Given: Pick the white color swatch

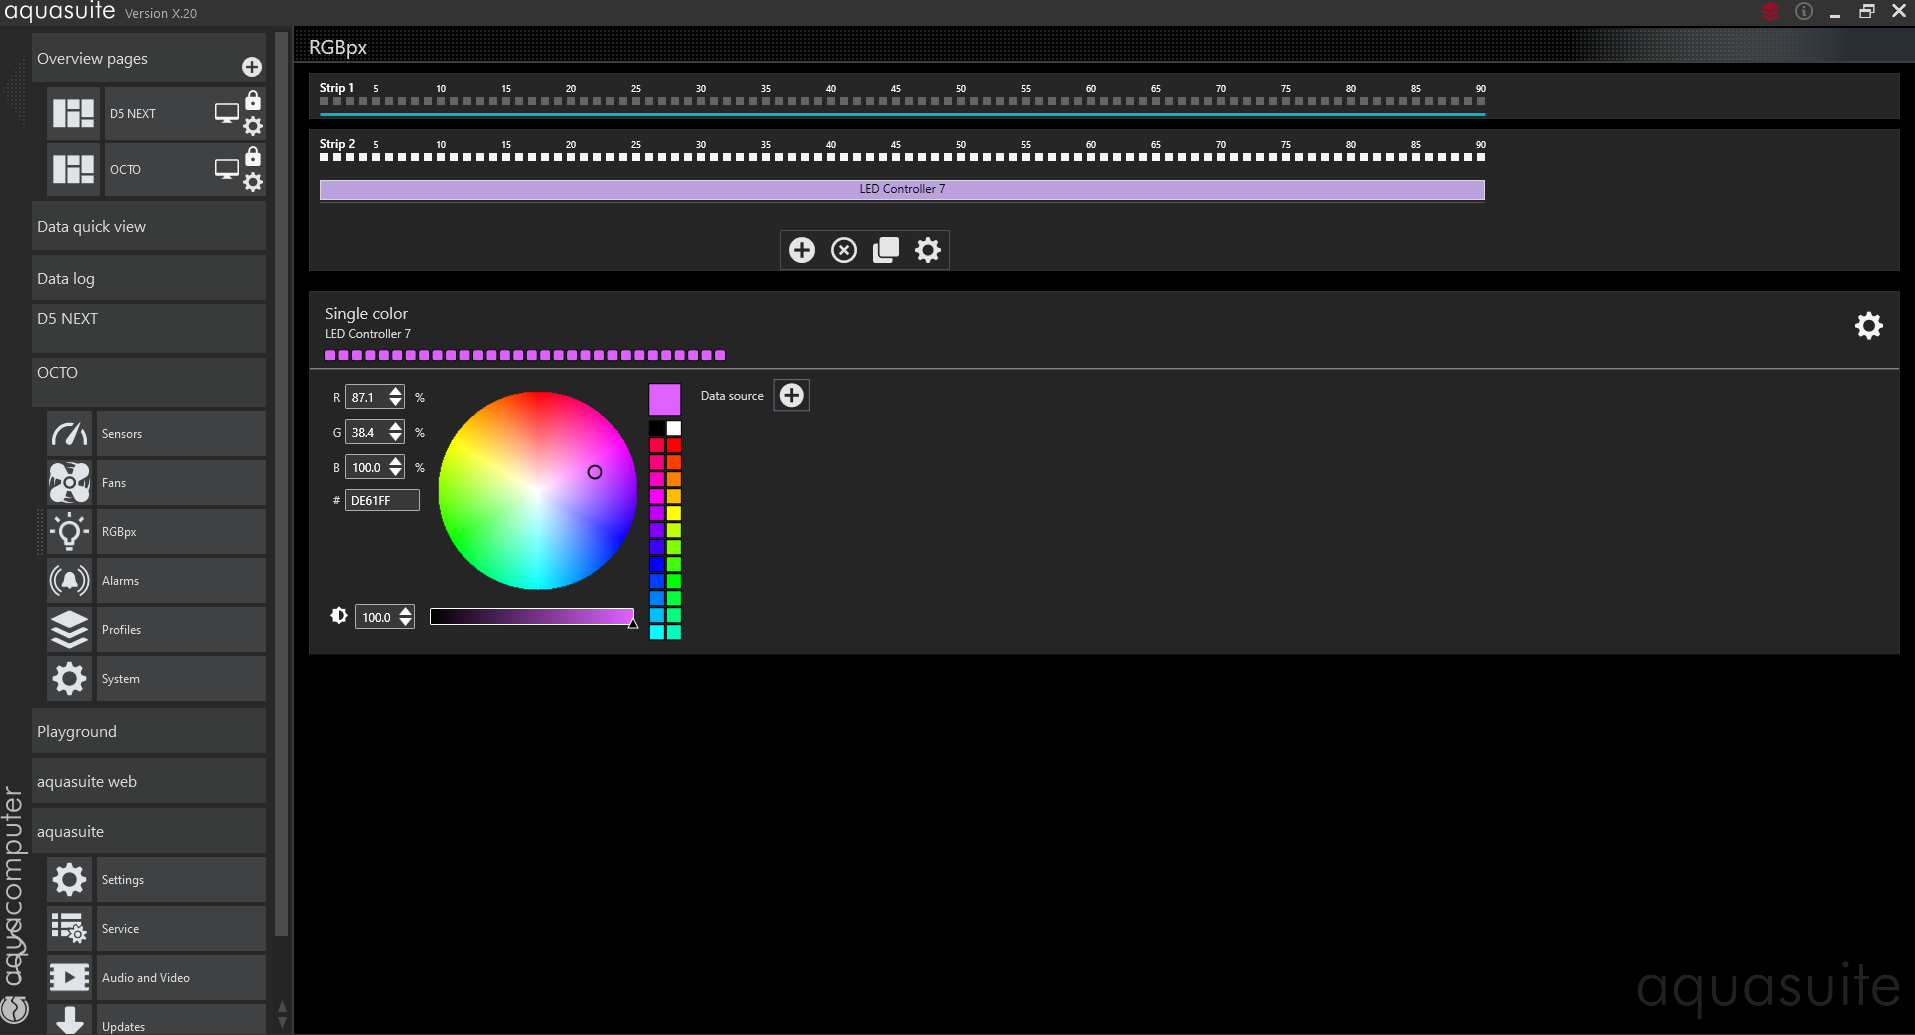Looking at the screenshot, I should 674,428.
